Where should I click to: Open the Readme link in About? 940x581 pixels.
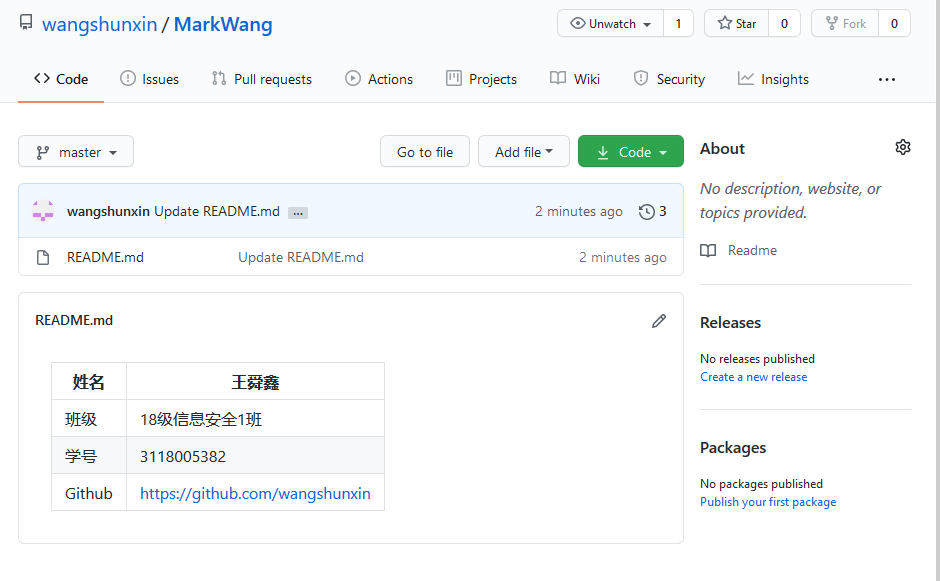click(752, 250)
